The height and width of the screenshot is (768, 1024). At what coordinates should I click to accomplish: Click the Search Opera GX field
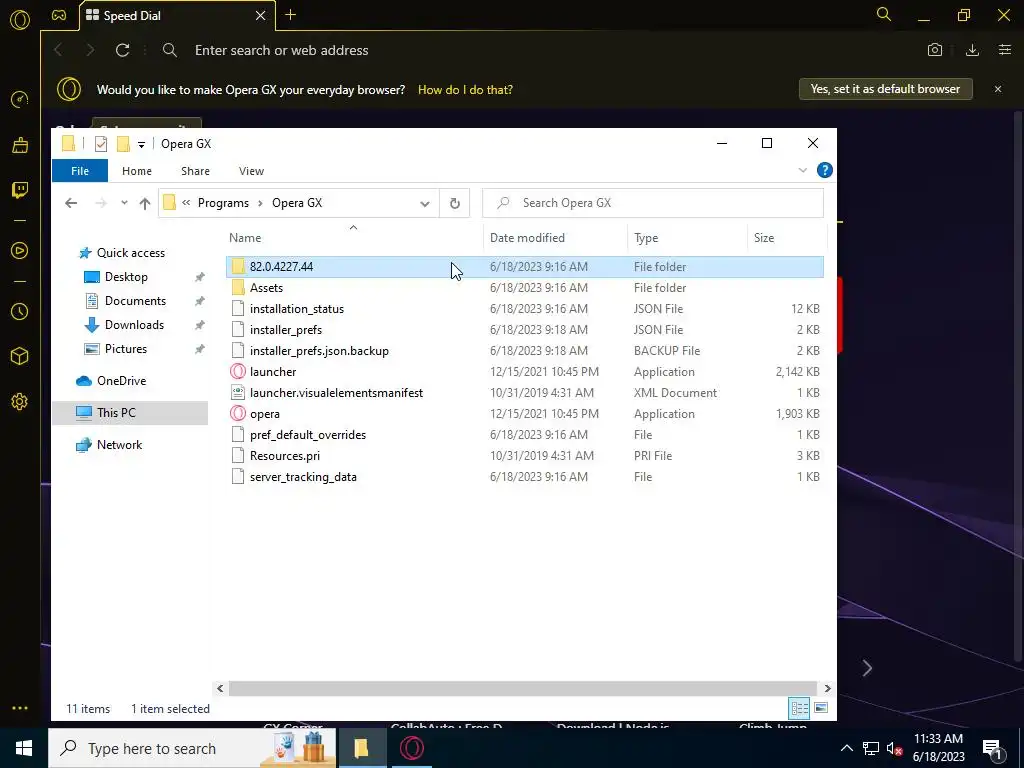pos(653,203)
